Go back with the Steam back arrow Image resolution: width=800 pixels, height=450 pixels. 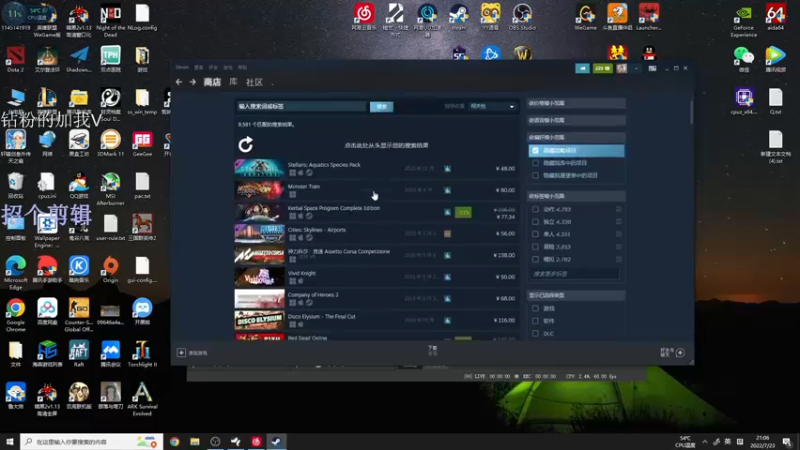point(179,82)
